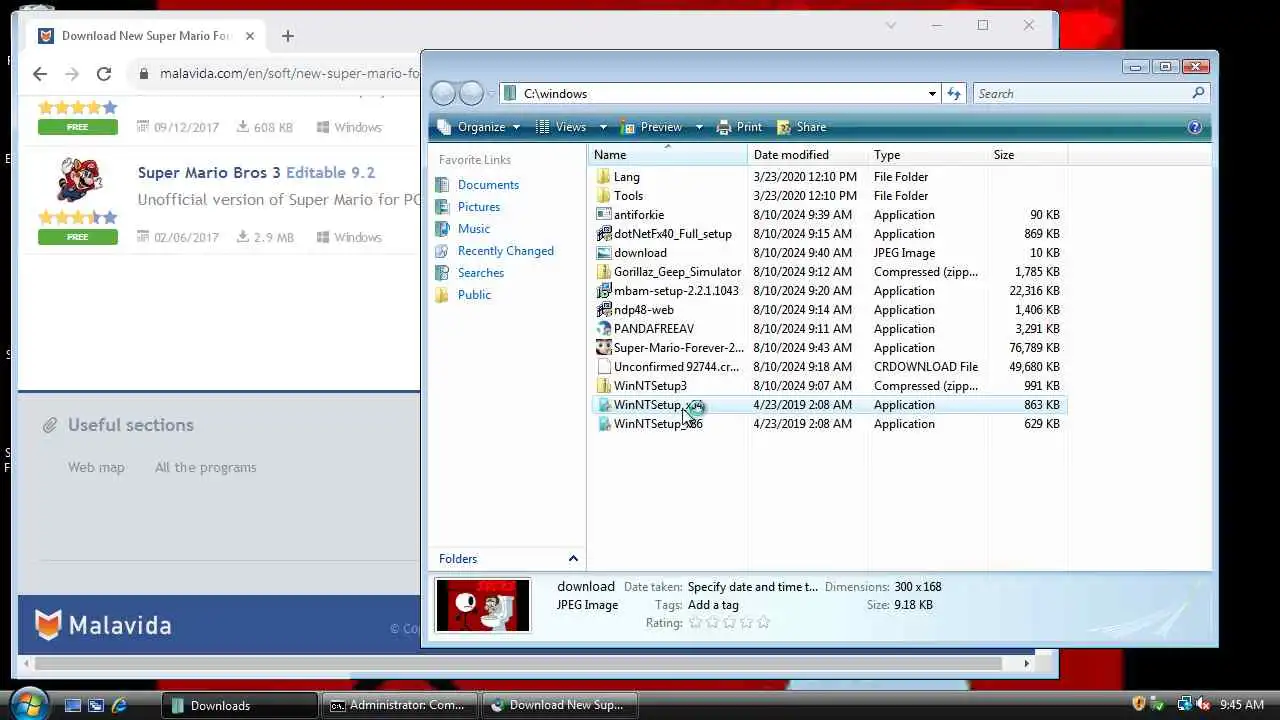The width and height of the screenshot is (1280, 720).
Task: Click the Explorer back navigation arrow
Action: pos(443,93)
